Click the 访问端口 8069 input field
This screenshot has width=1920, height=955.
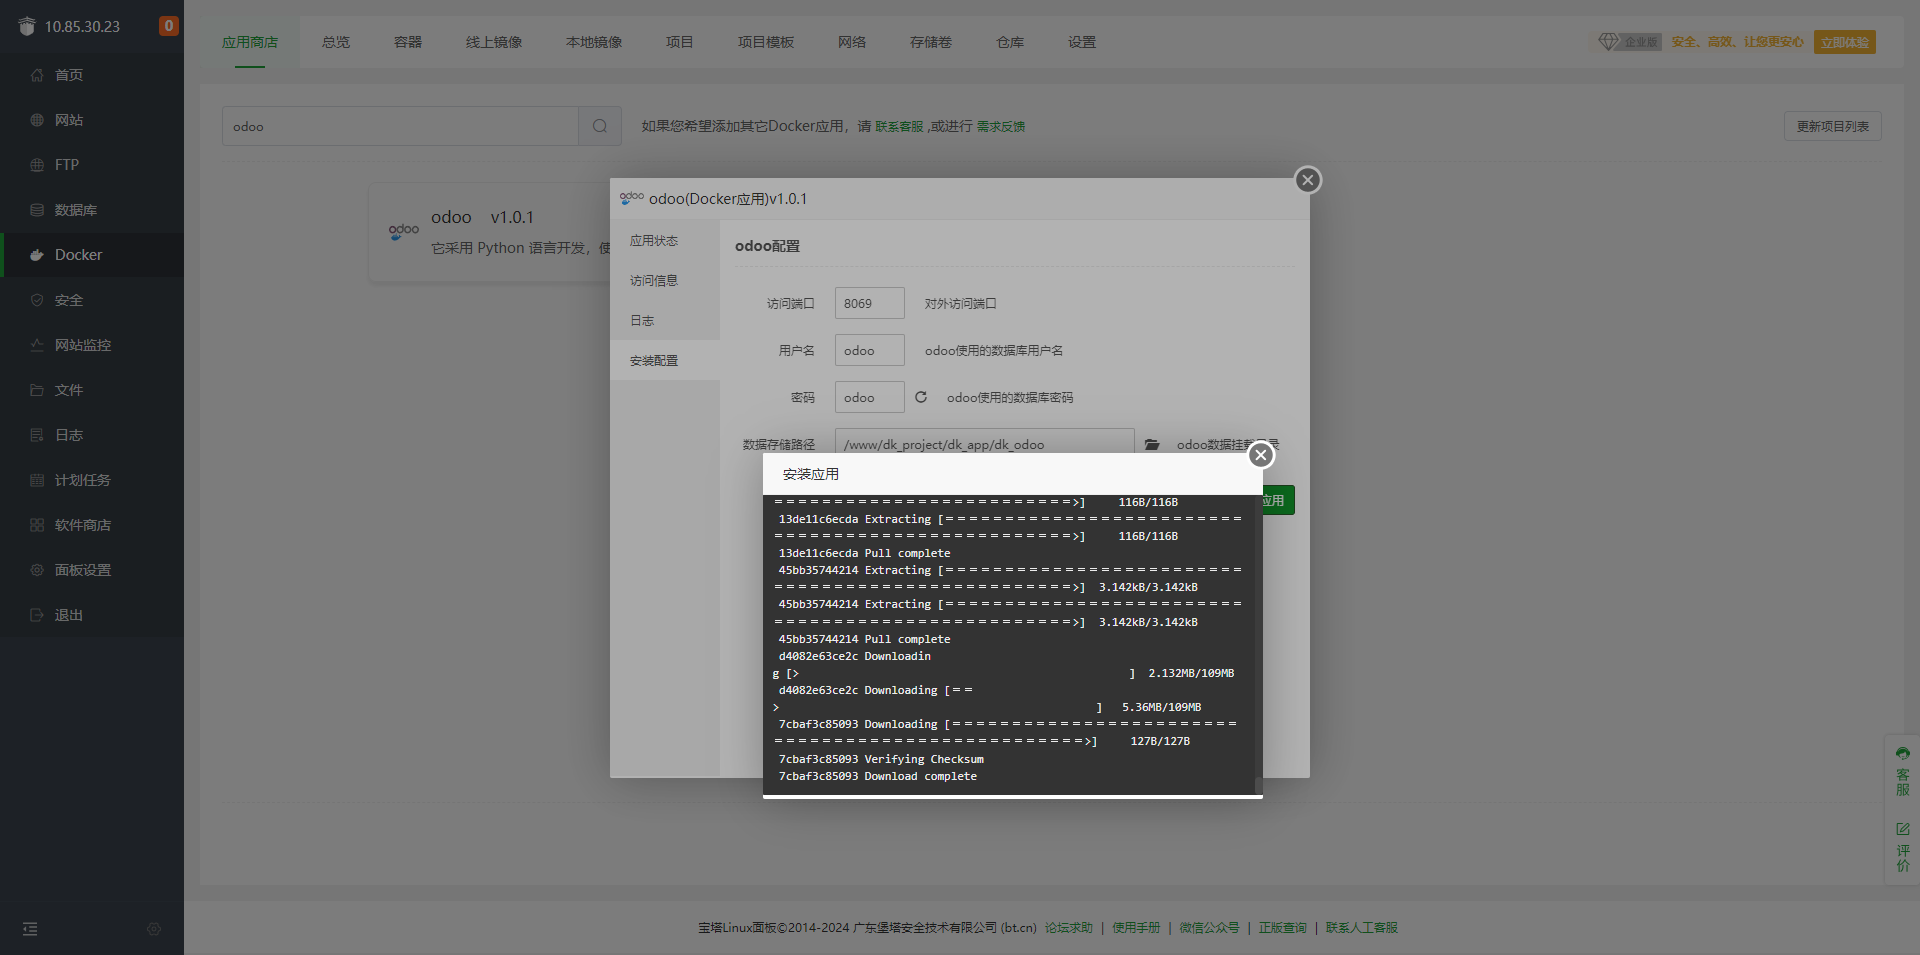[x=870, y=303]
